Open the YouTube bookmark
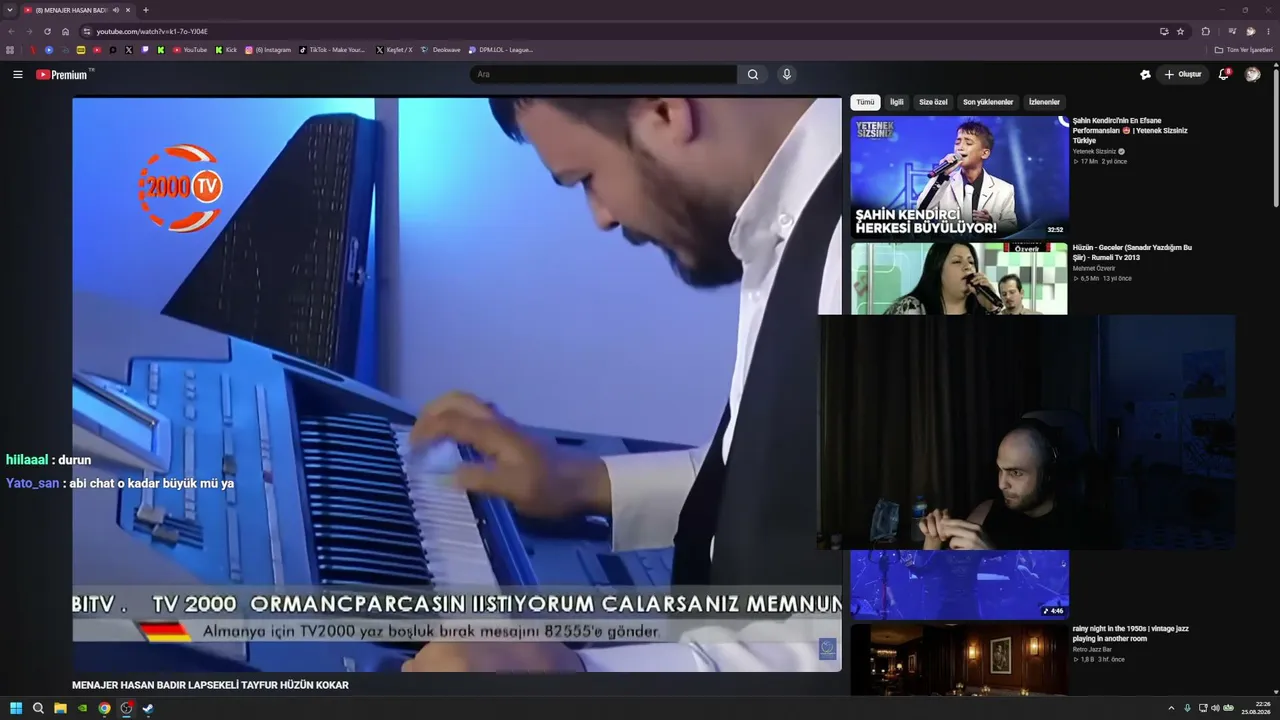Screen dimensions: 1280x720 pyautogui.click(x=190, y=49)
